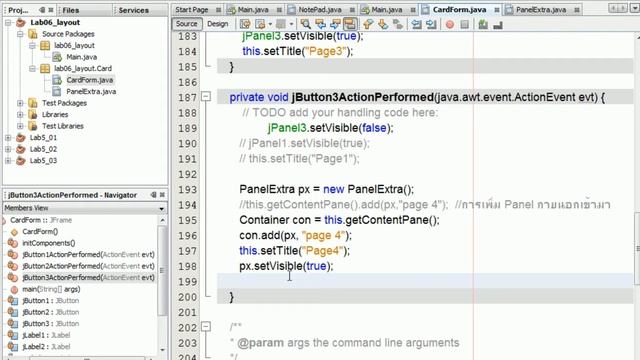This screenshot has height=360, width=640.
Task: Click the Lab06_layout project icon
Action: point(20,22)
